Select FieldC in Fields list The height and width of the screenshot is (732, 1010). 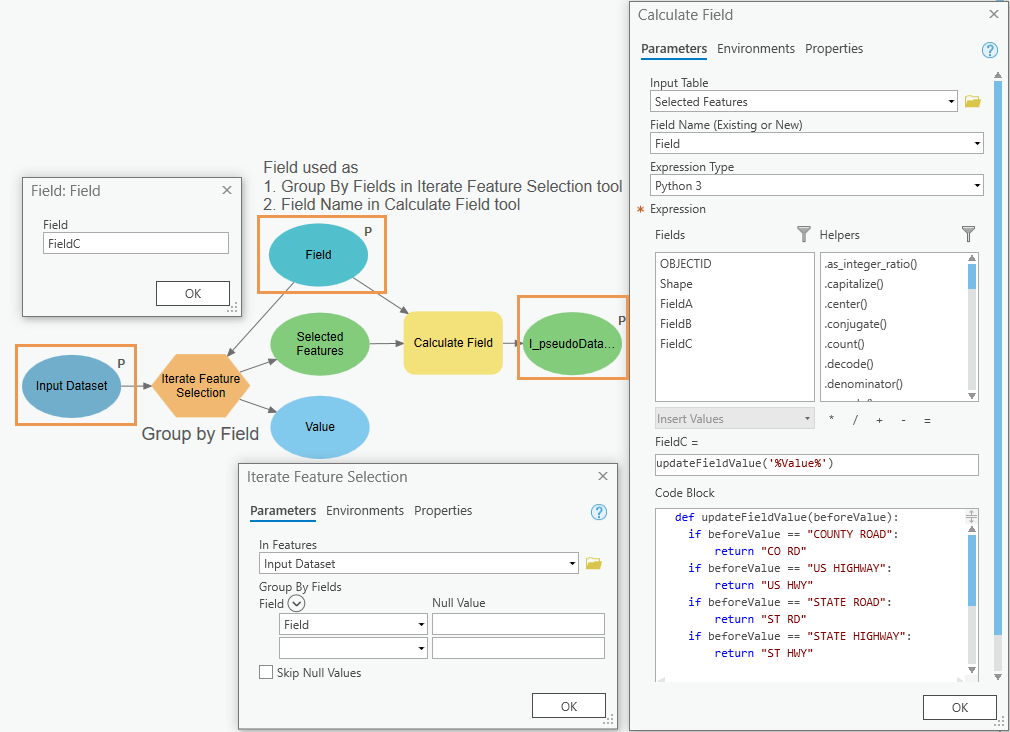click(676, 343)
